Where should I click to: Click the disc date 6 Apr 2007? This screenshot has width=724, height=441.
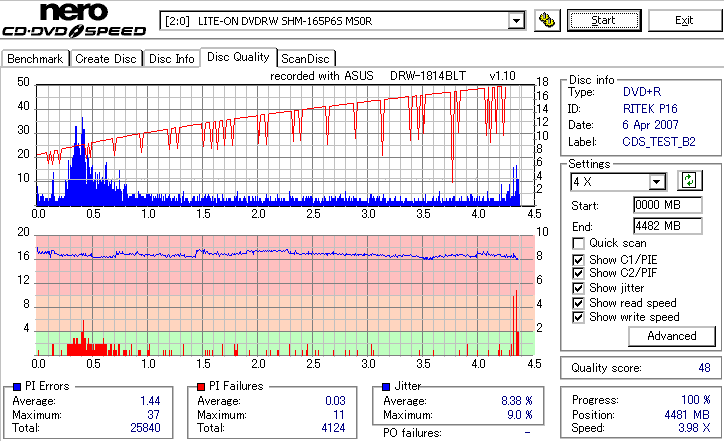(650, 125)
